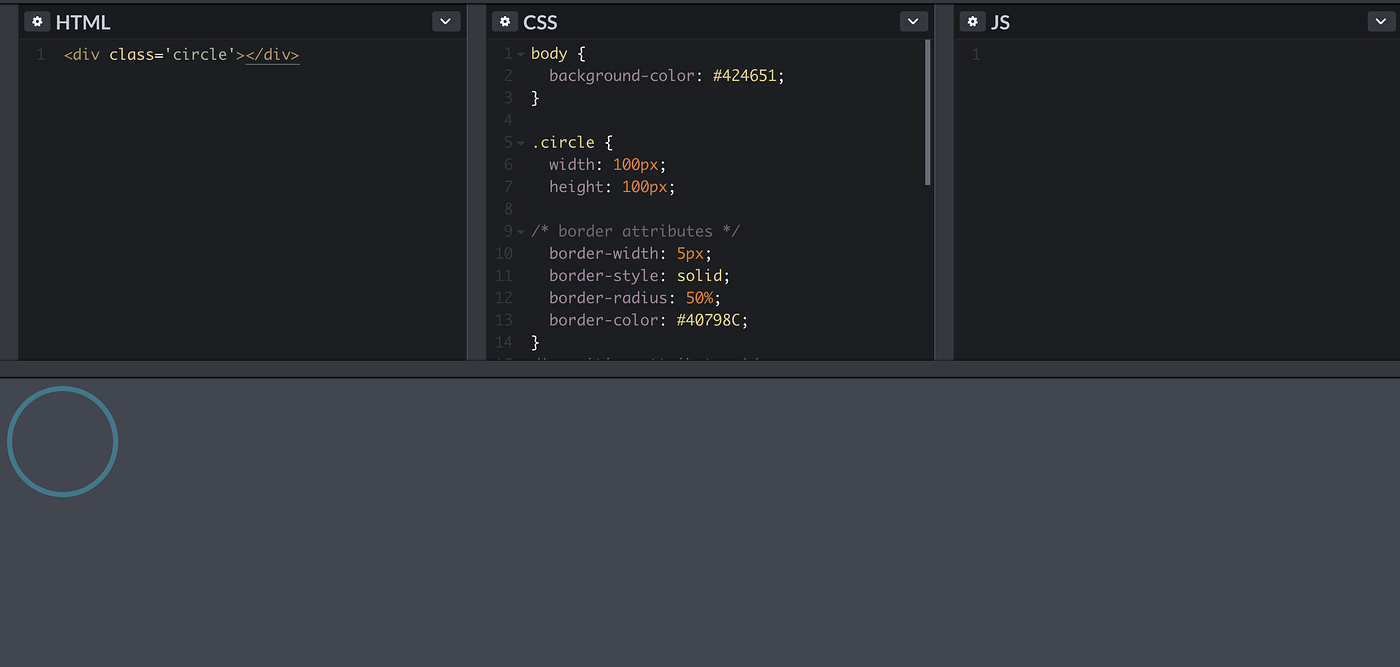Select the JS panel title
Viewport: 1400px width, 667px height.
pos(1000,21)
